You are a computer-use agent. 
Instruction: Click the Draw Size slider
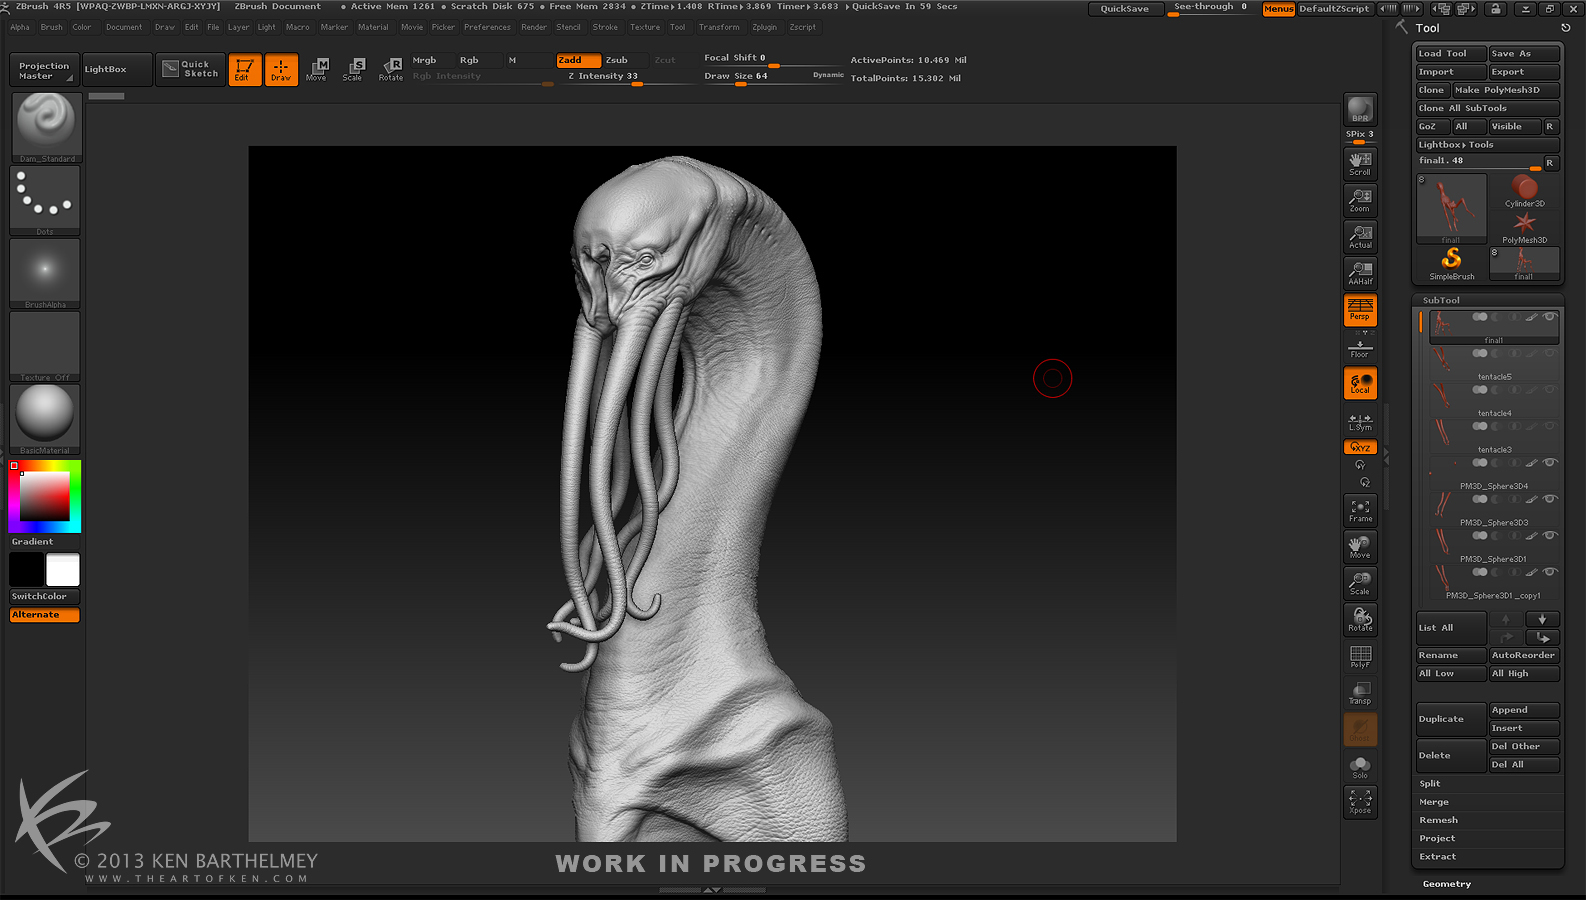(x=770, y=77)
